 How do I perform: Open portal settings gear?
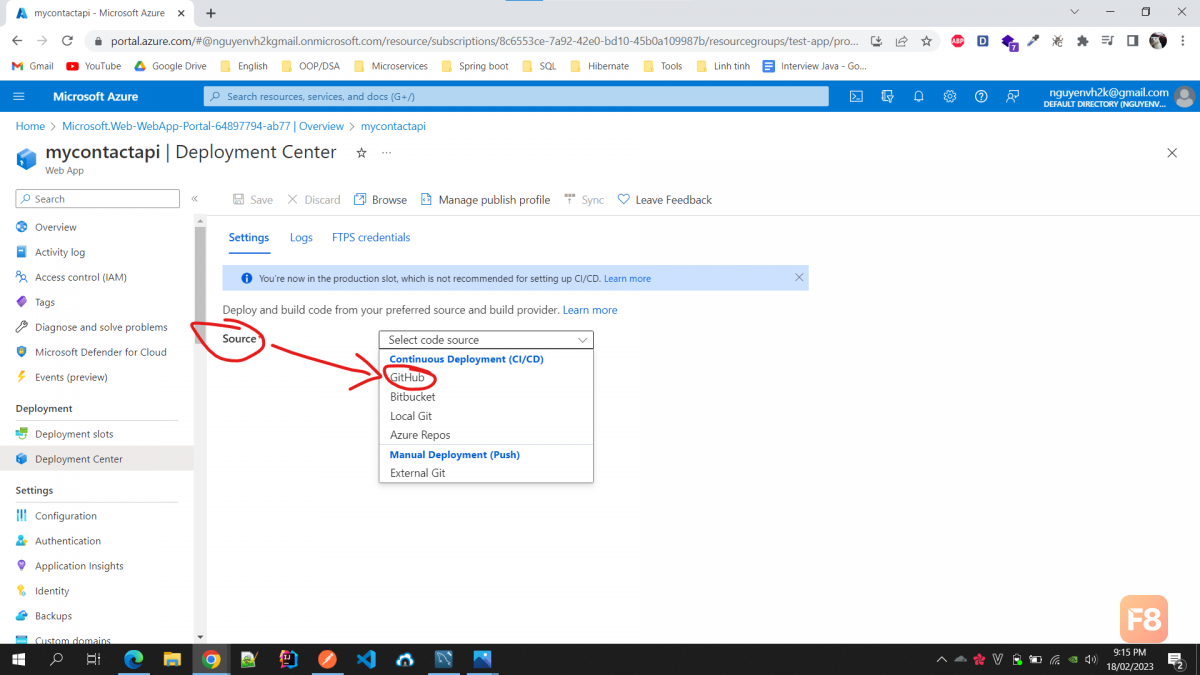950,96
